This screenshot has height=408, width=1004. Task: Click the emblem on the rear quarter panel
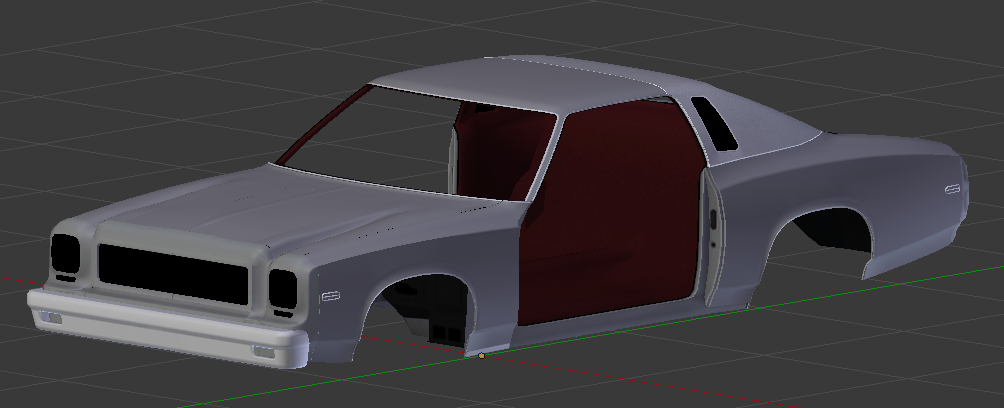pyautogui.click(x=952, y=189)
